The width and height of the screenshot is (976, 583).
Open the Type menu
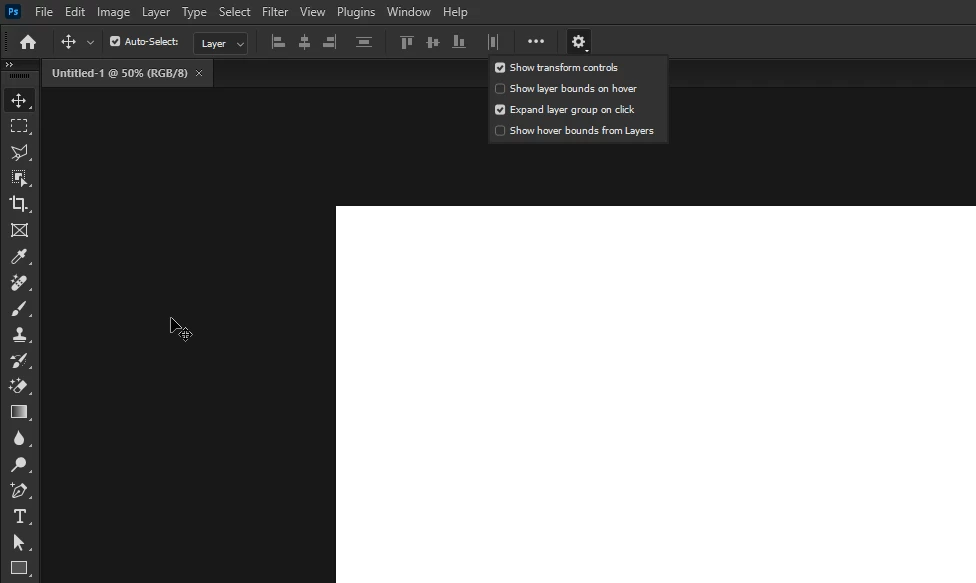click(x=194, y=12)
